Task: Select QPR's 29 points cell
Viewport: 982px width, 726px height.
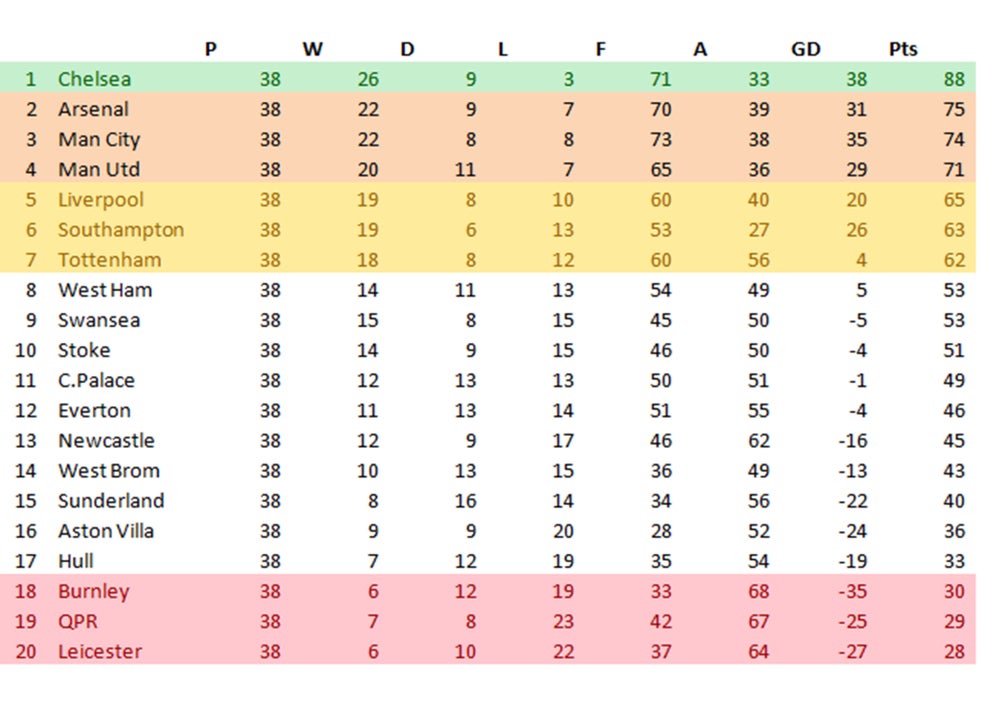Action: (x=953, y=621)
